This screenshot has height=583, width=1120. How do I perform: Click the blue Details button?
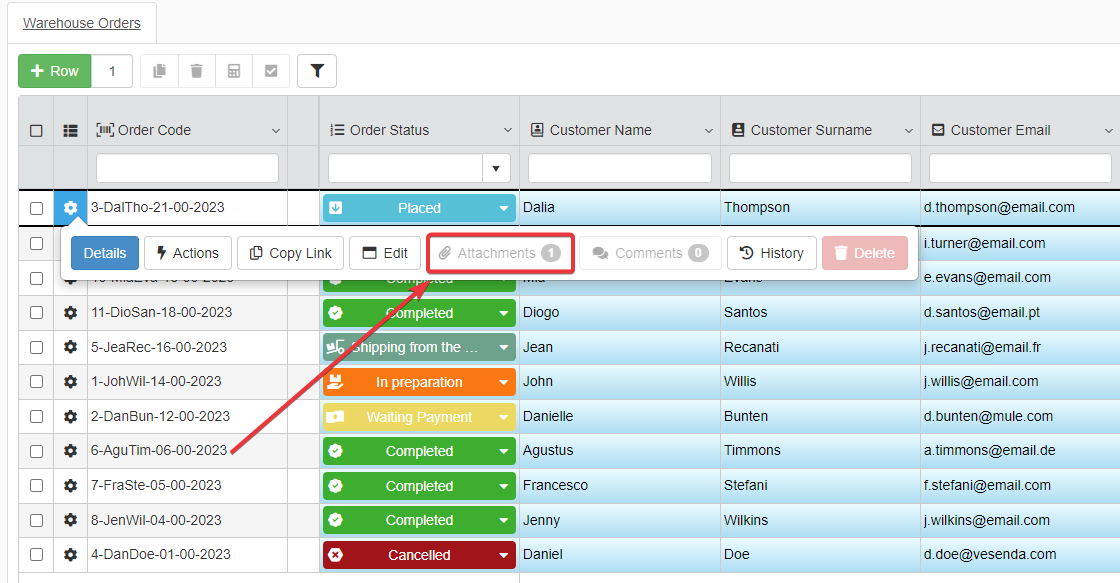coord(105,253)
